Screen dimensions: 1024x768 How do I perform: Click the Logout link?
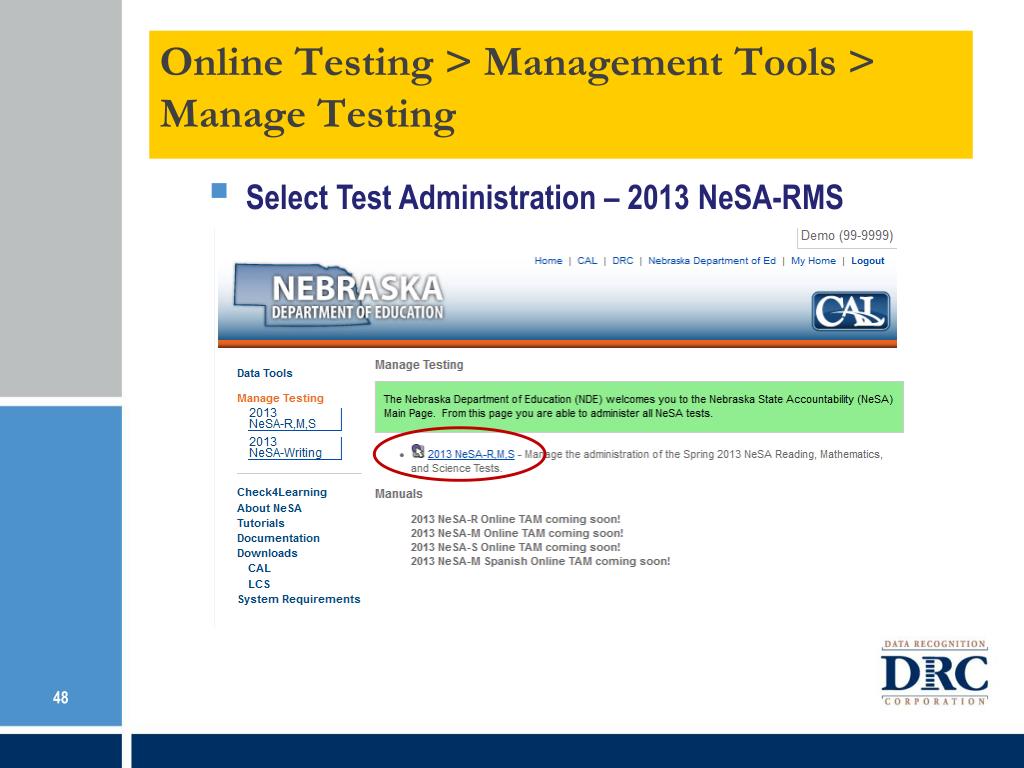coord(867,261)
